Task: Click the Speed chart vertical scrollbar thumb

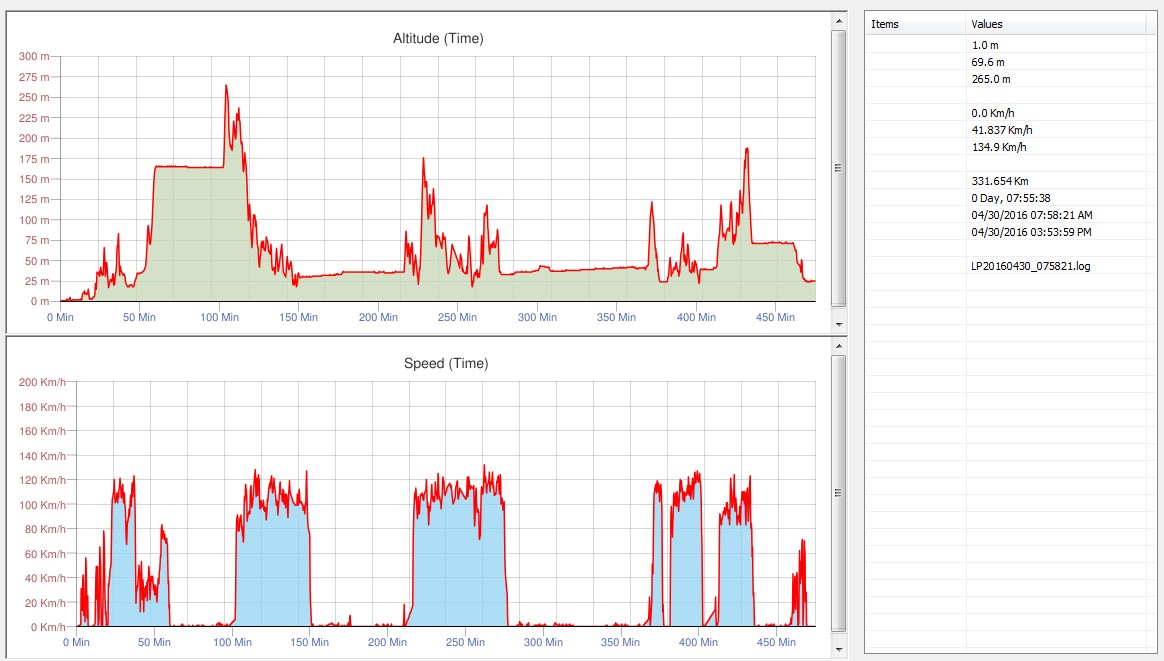Action: (838, 493)
